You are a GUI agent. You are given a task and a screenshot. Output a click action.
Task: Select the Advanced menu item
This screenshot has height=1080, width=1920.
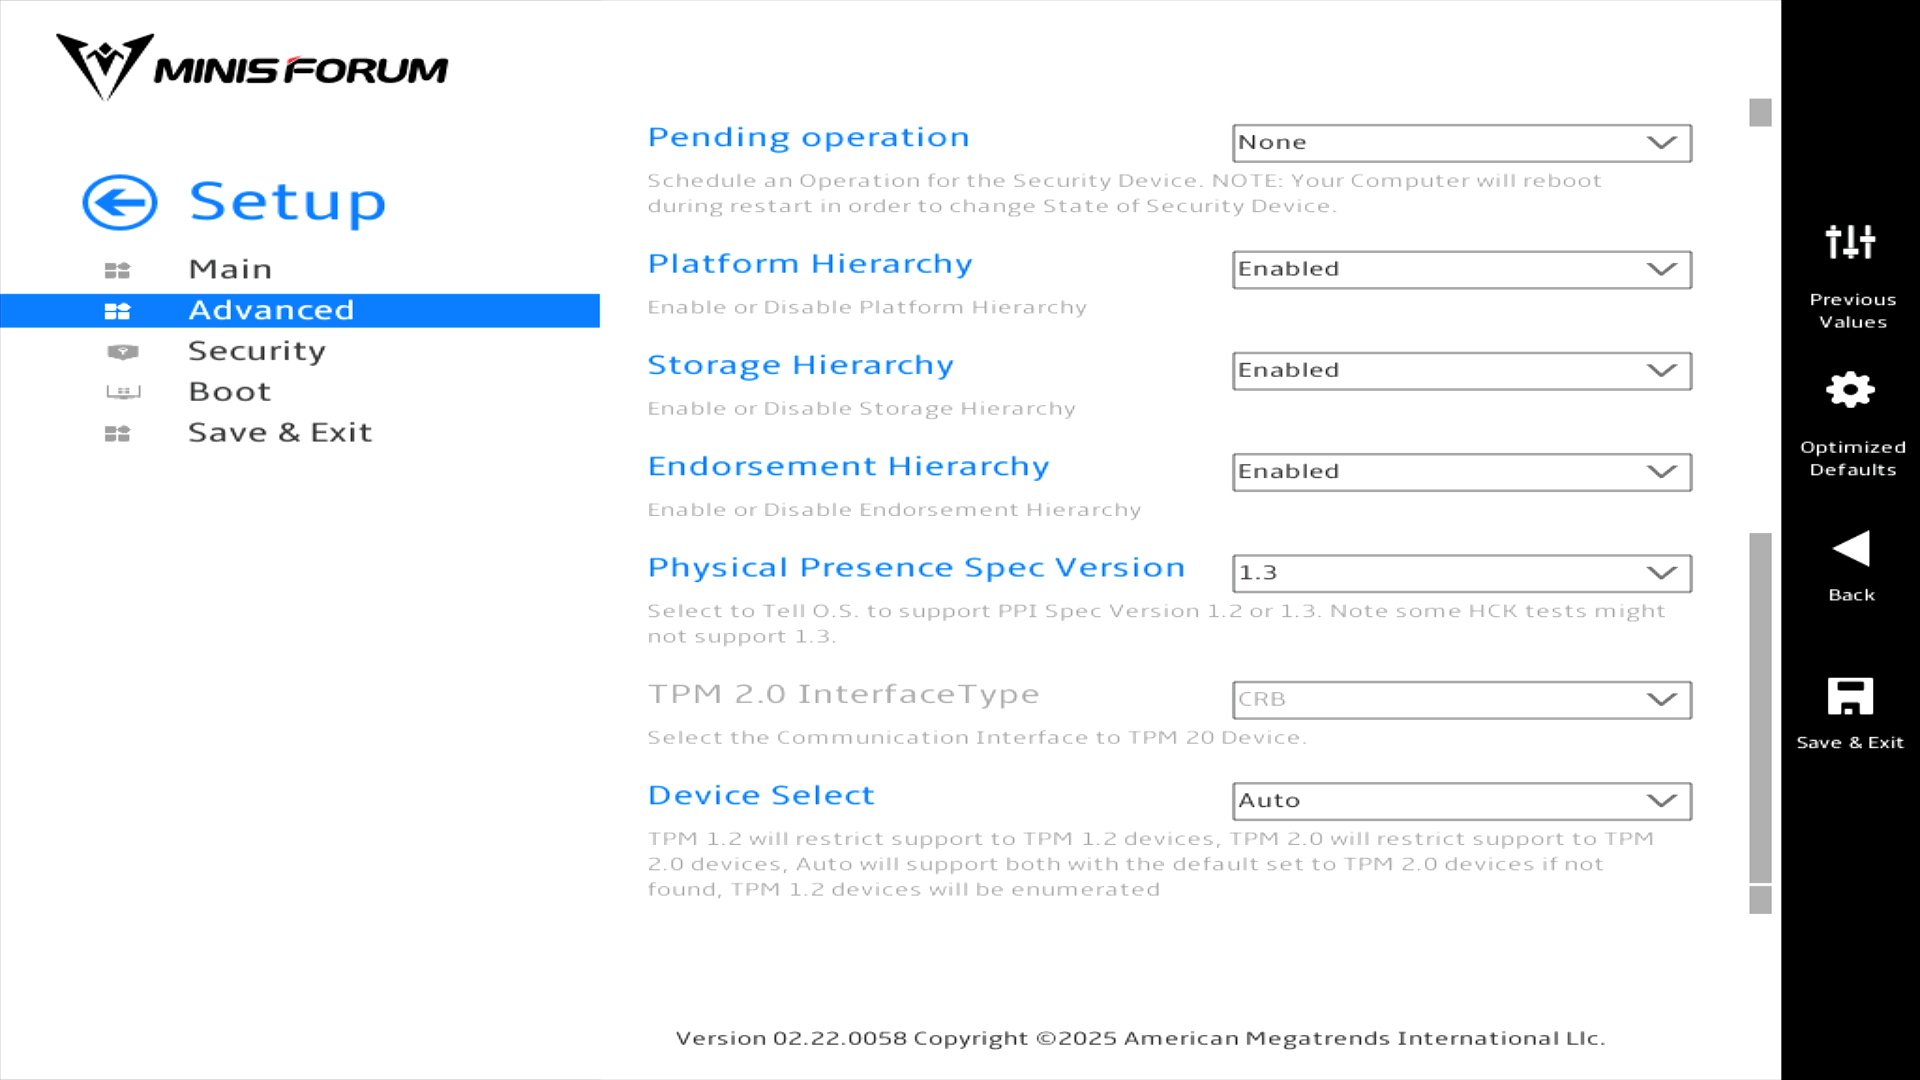pos(271,310)
